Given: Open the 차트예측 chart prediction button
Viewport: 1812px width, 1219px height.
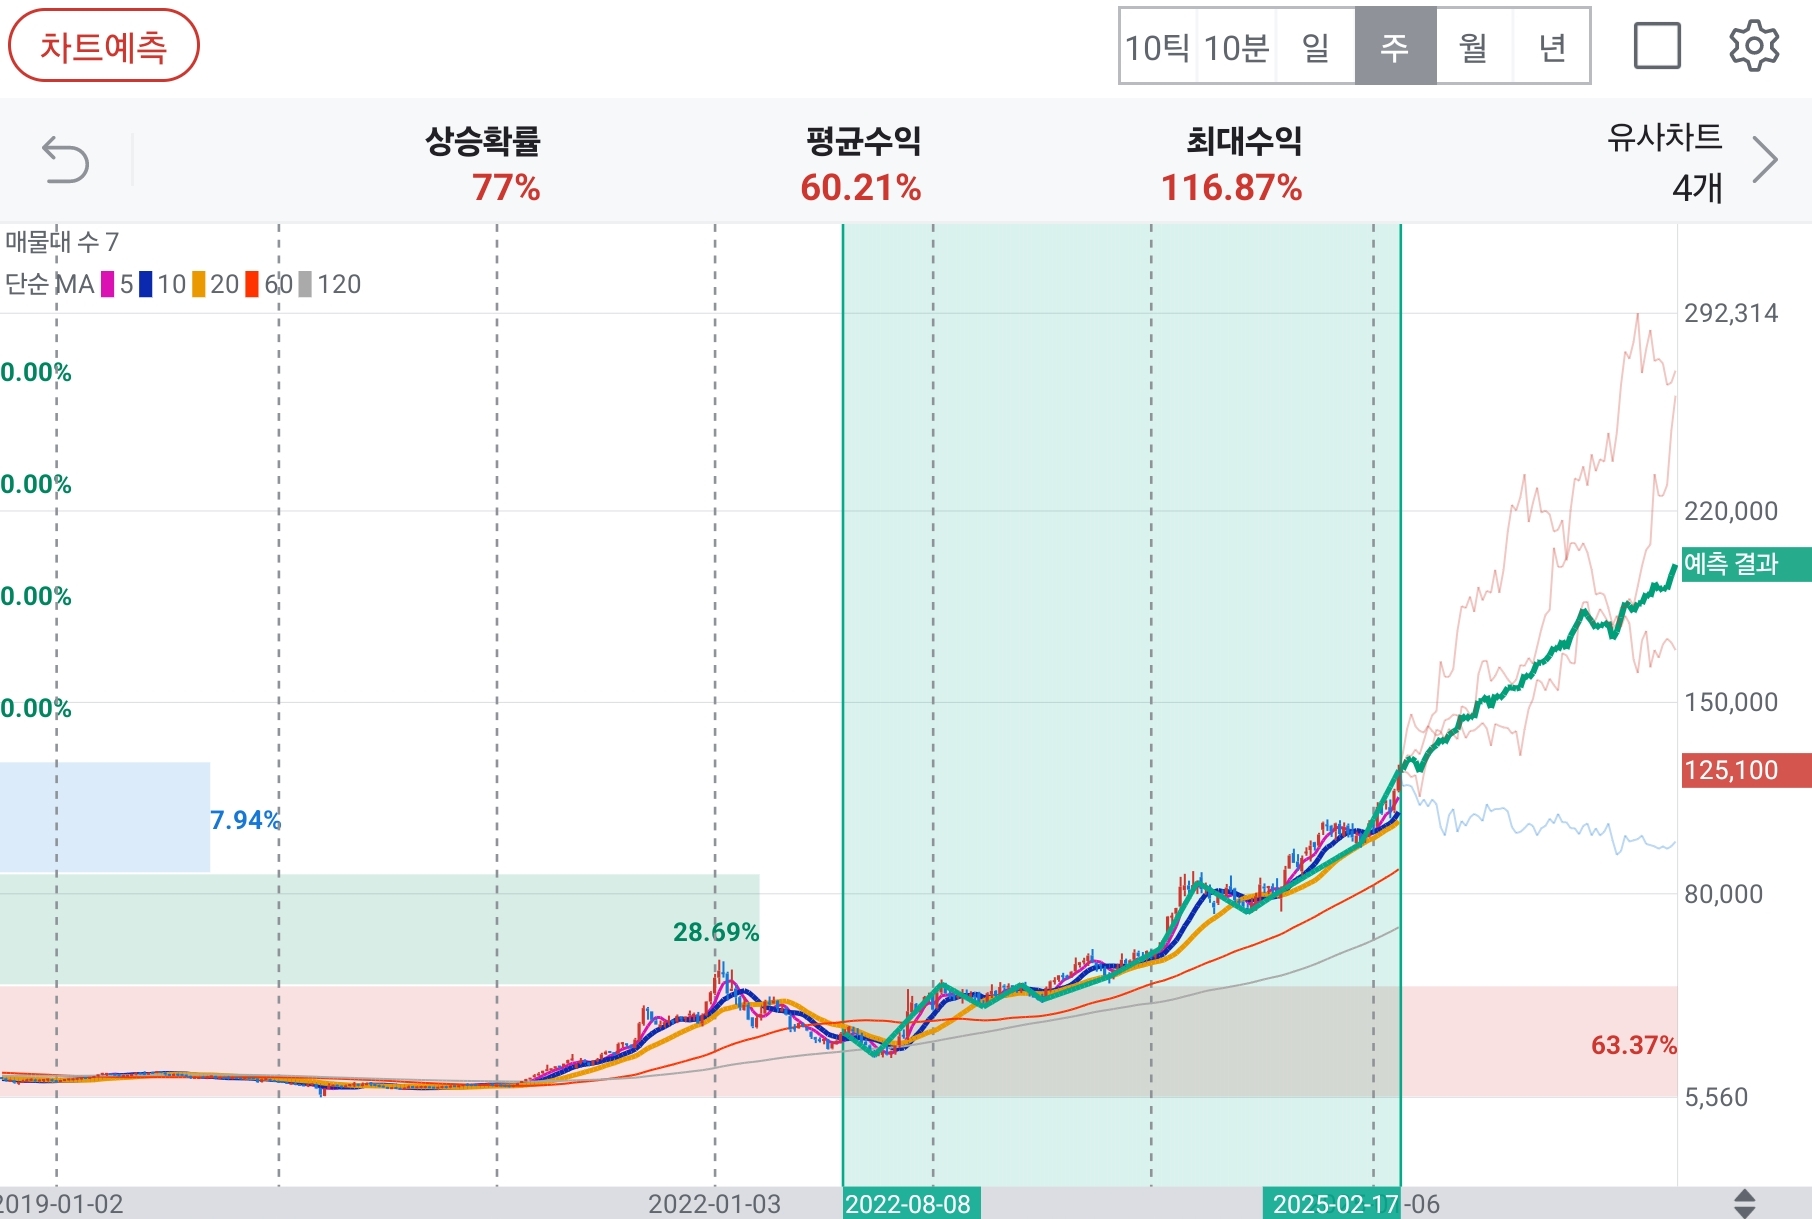Looking at the screenshot, I should pyautogui.click(x=104, y=46).
